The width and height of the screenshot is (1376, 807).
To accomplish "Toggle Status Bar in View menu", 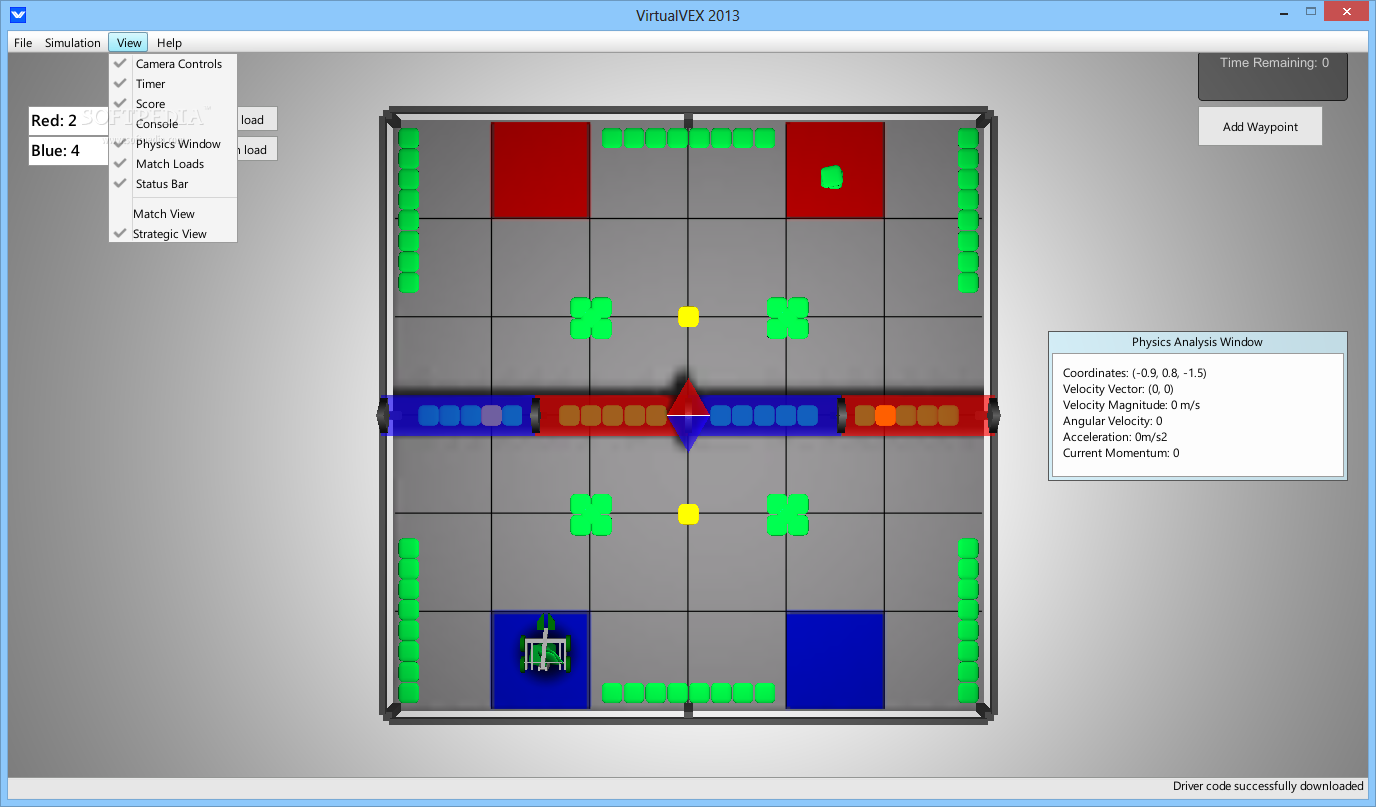I will (x=173, y=184).
